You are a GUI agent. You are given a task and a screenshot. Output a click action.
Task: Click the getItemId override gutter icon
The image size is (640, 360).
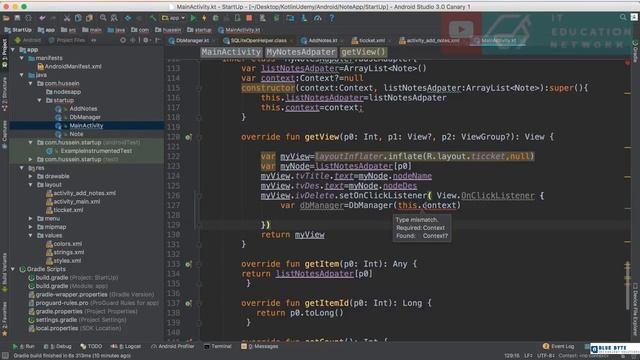pyautogui.click(x=188, y=303)
